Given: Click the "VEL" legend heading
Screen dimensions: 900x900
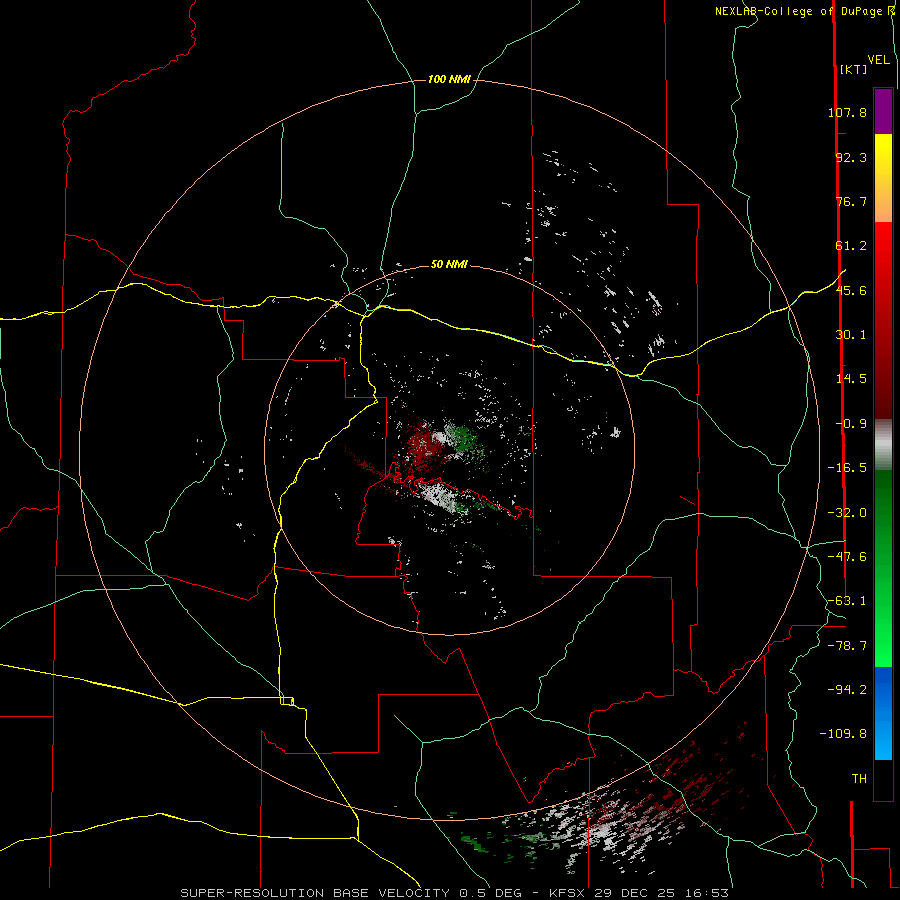Looking at the screenshot, I should click(x=878, y=60).
